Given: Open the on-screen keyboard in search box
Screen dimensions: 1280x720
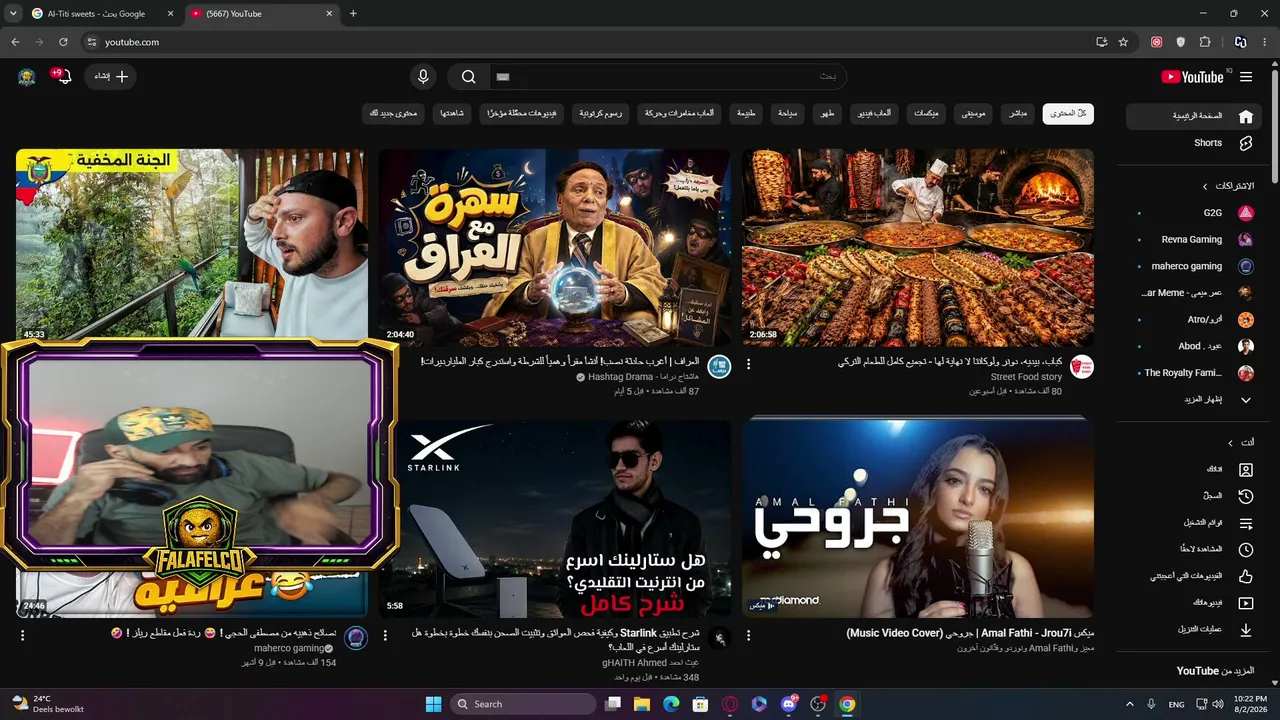Looking at the screenshot, I should (x=503, y=77).
